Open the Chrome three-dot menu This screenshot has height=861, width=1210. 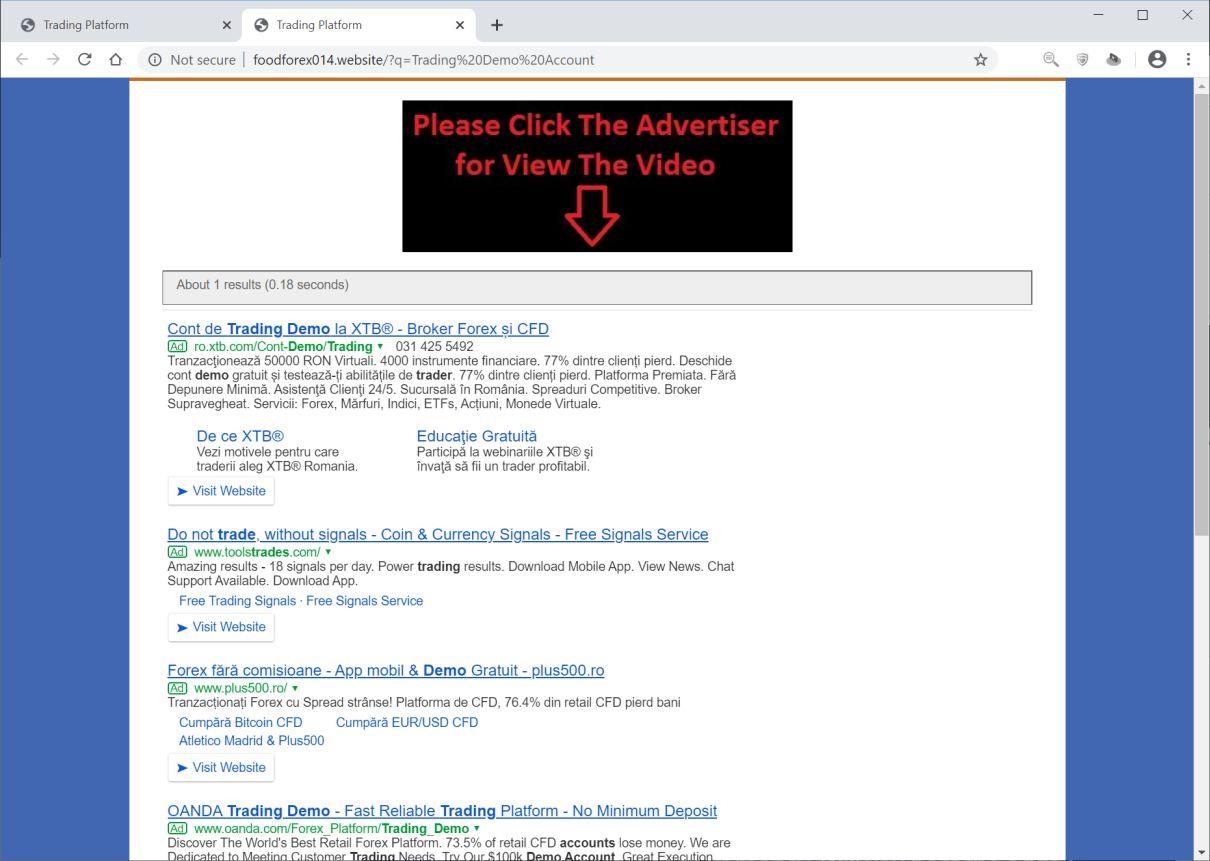pos(1188,60)
